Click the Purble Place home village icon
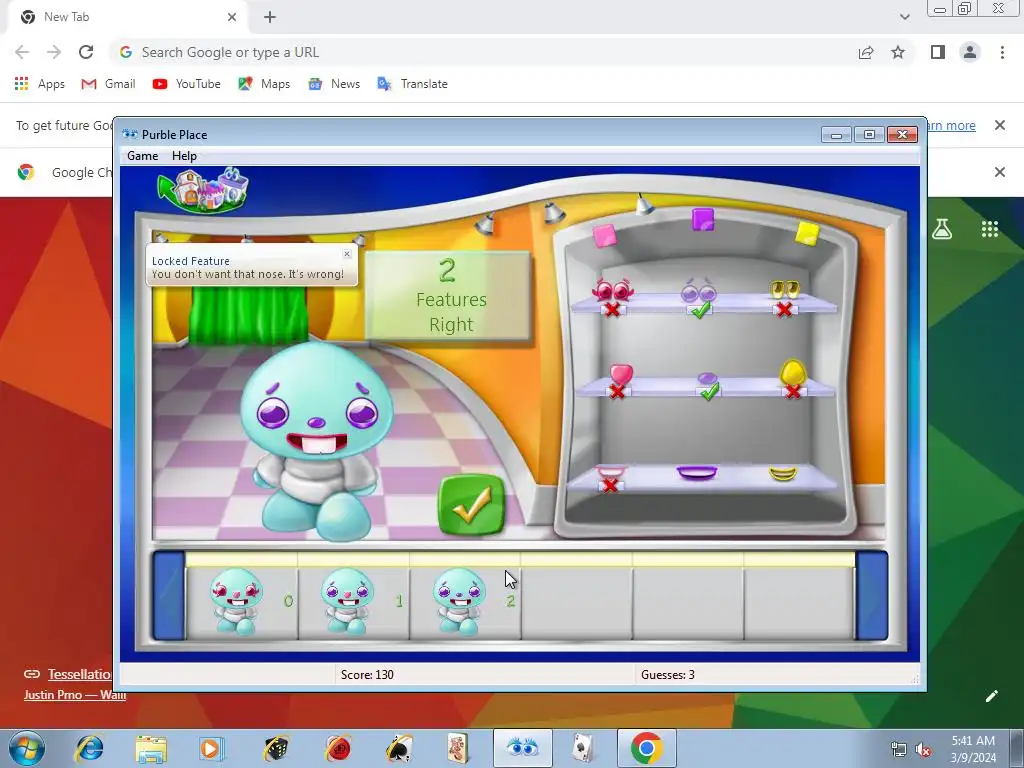This screenshot has width=1024, height=768. click(x=204, y=190)
